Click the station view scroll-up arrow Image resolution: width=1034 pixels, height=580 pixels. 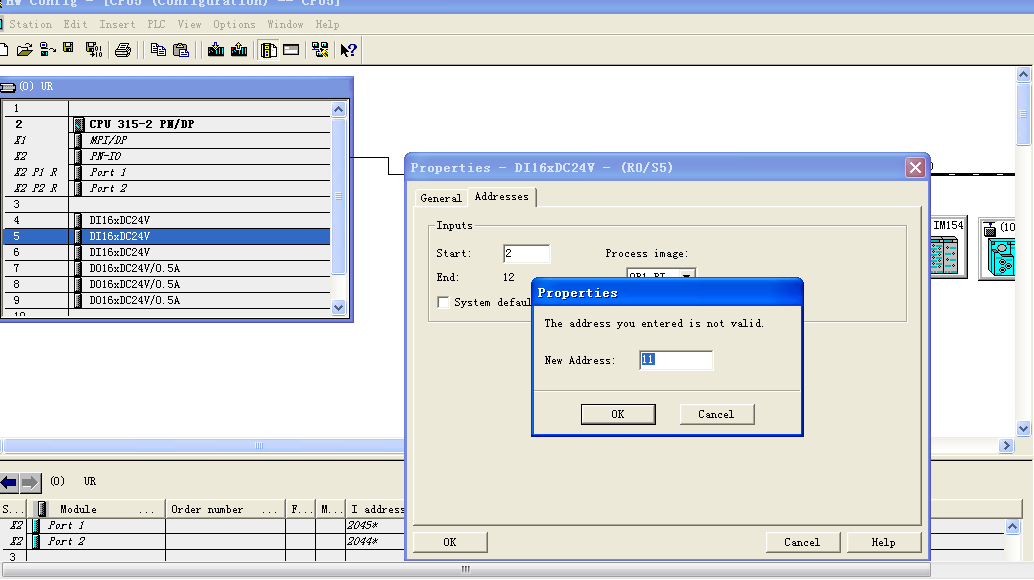1023,74
